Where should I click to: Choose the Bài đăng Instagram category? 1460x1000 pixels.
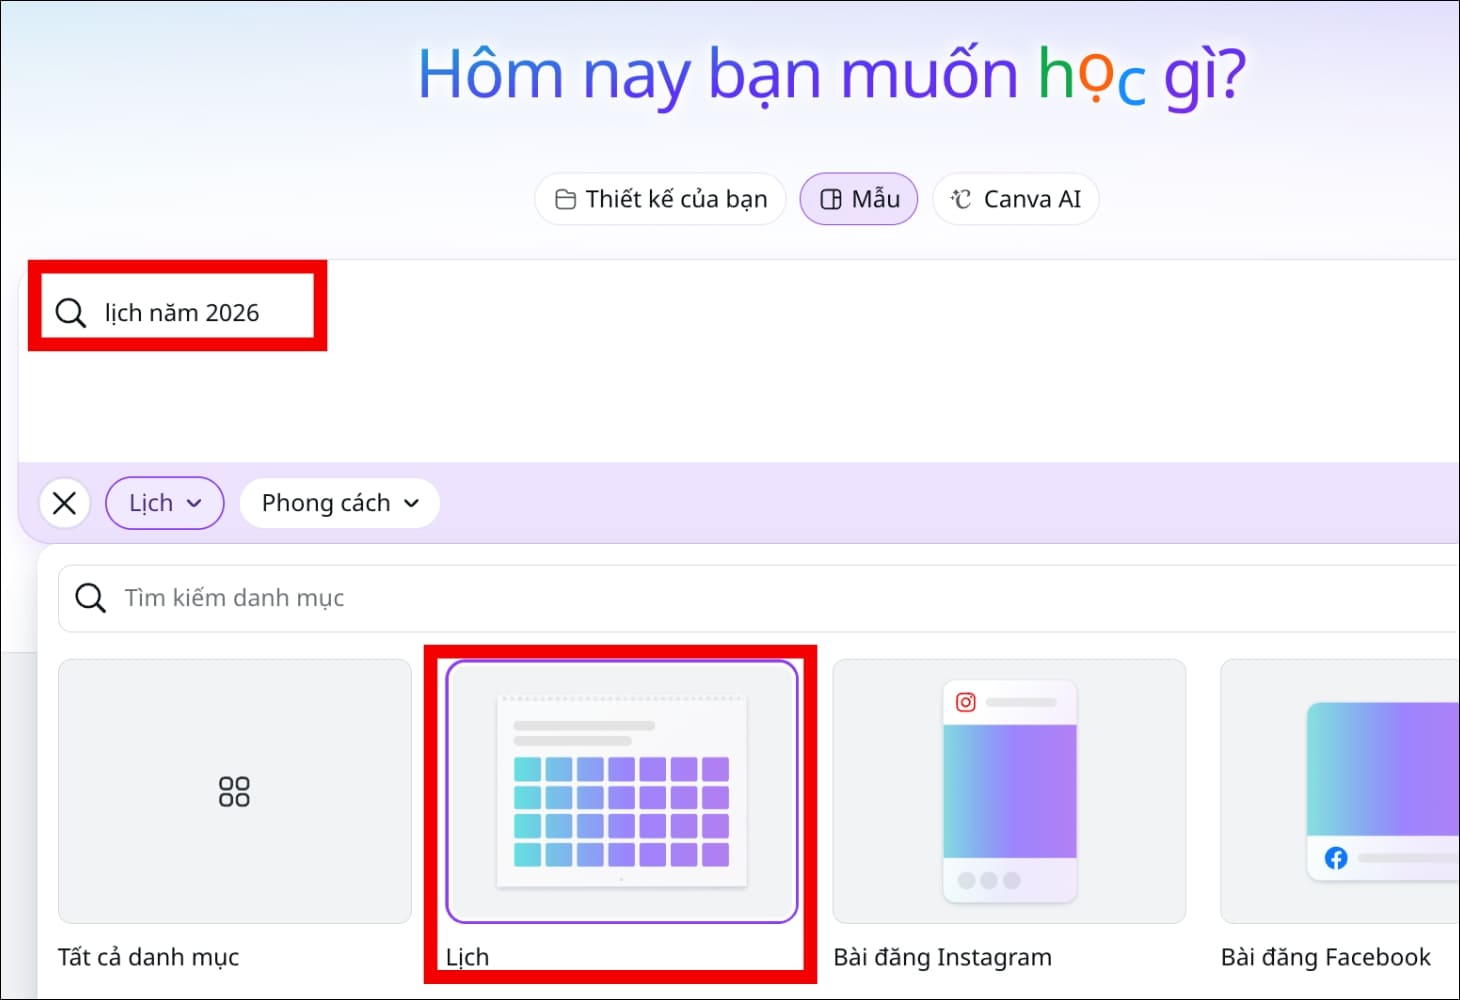pyautogui.click(x=1008, y=791)
